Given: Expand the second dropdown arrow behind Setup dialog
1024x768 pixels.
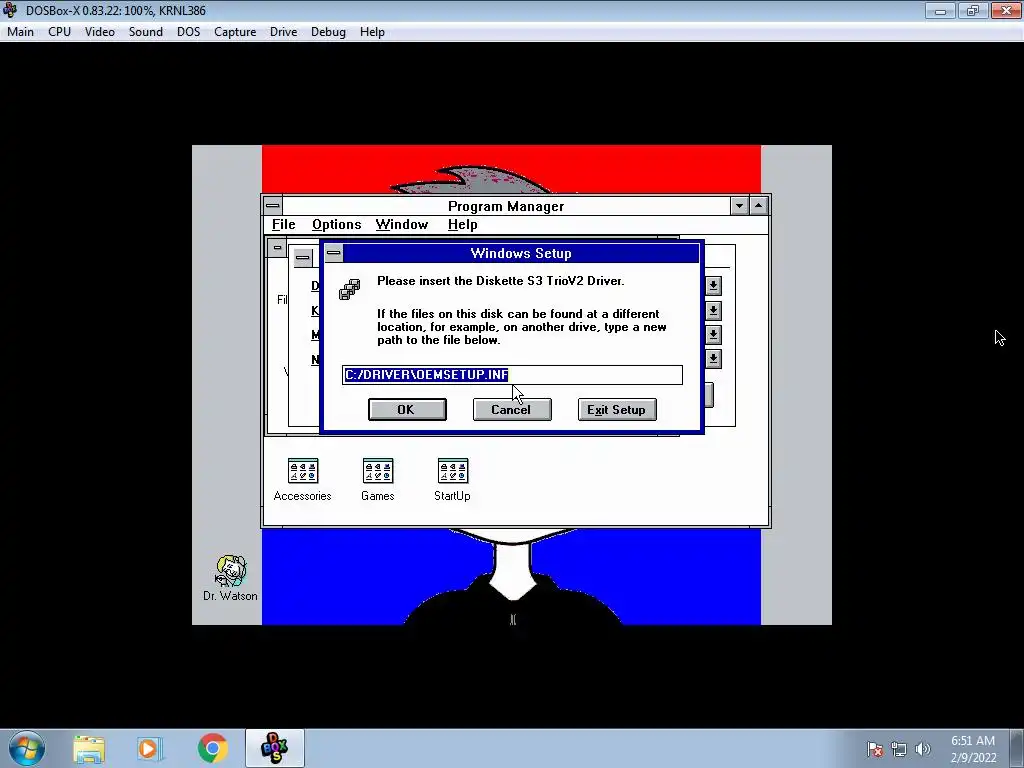Looking at the screenshot, I should 713,310.
